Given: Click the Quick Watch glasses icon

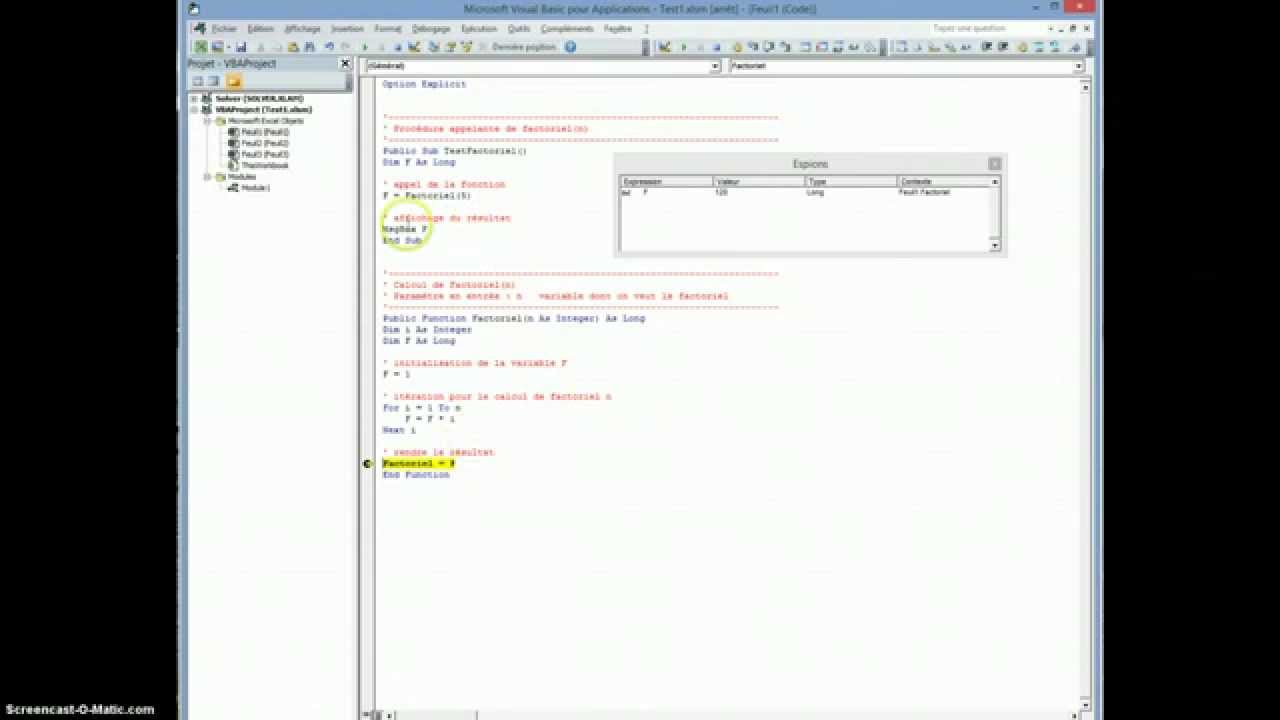Looking at the screenshot, I should 853,47.
